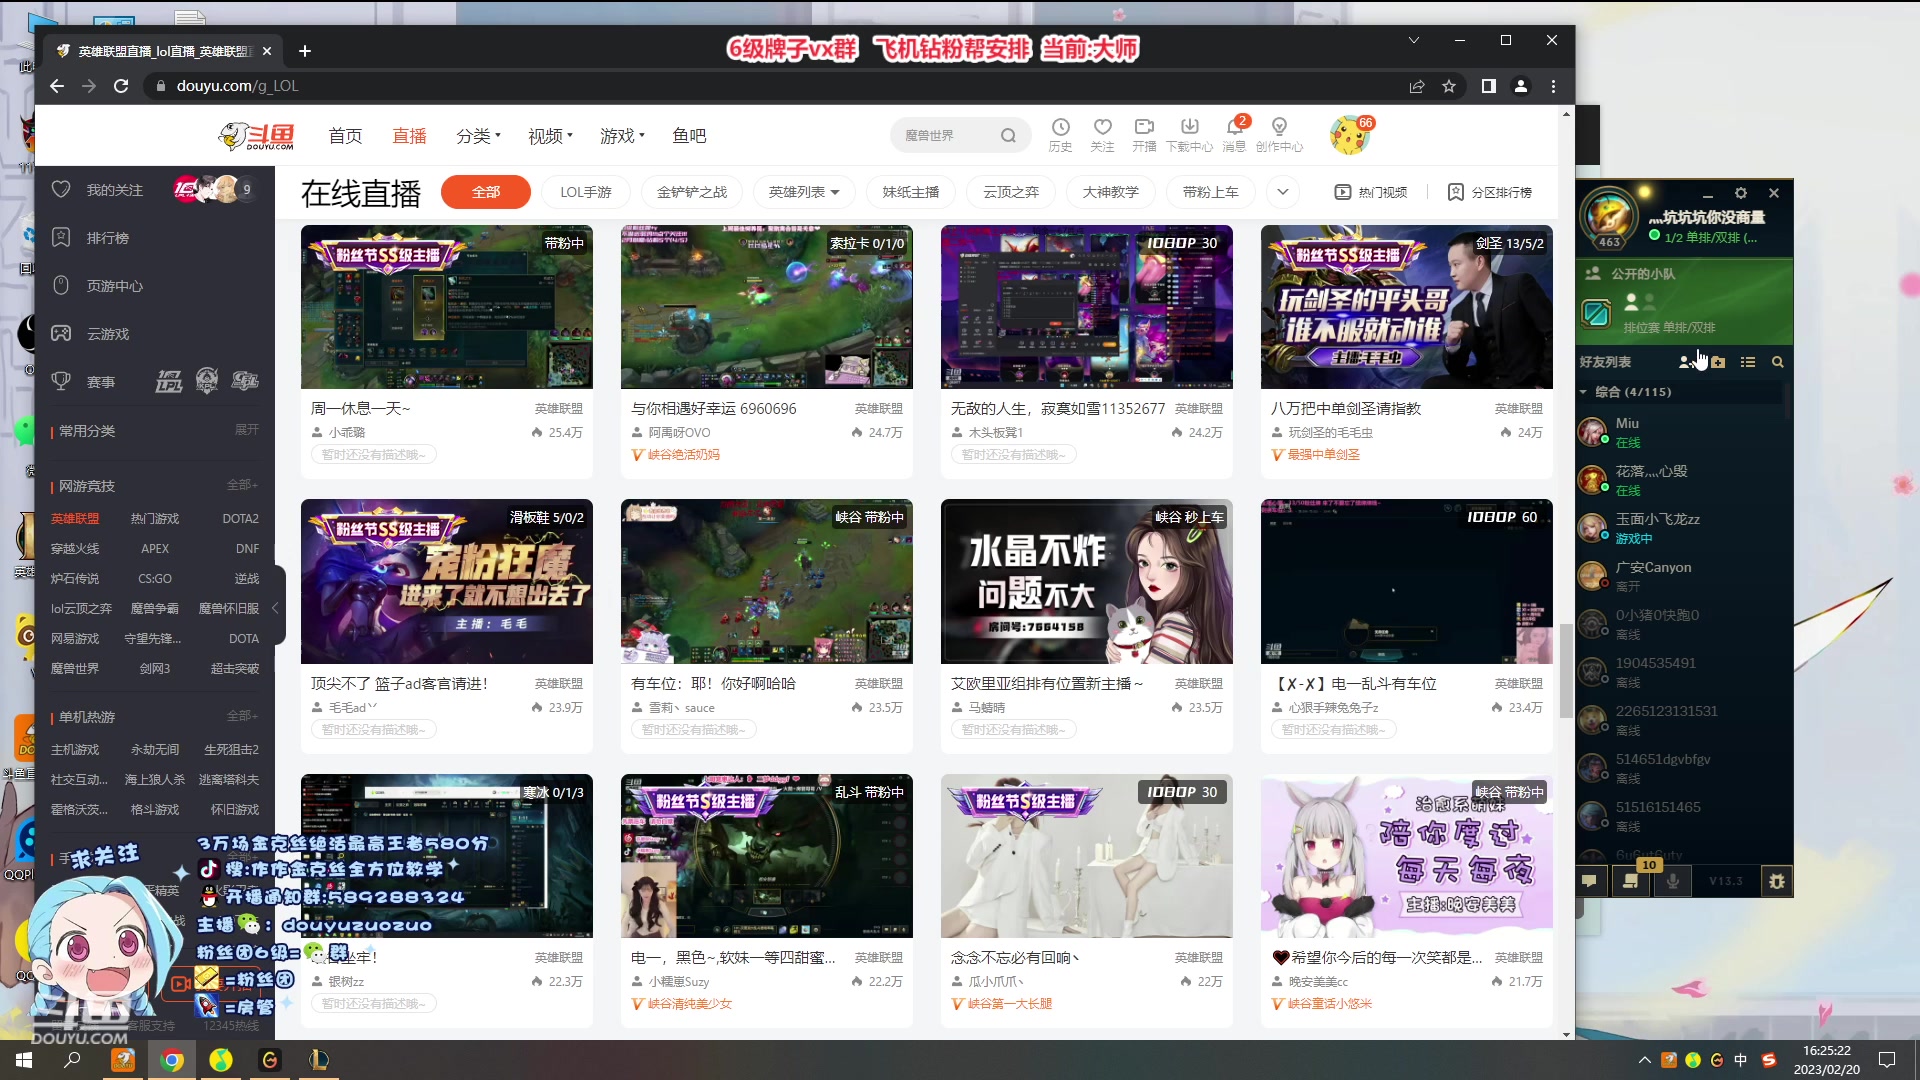Open the 游戏 dropdown in the top nav
1920x1080 pixels.
pyautogui.click(x=622, y=136)
